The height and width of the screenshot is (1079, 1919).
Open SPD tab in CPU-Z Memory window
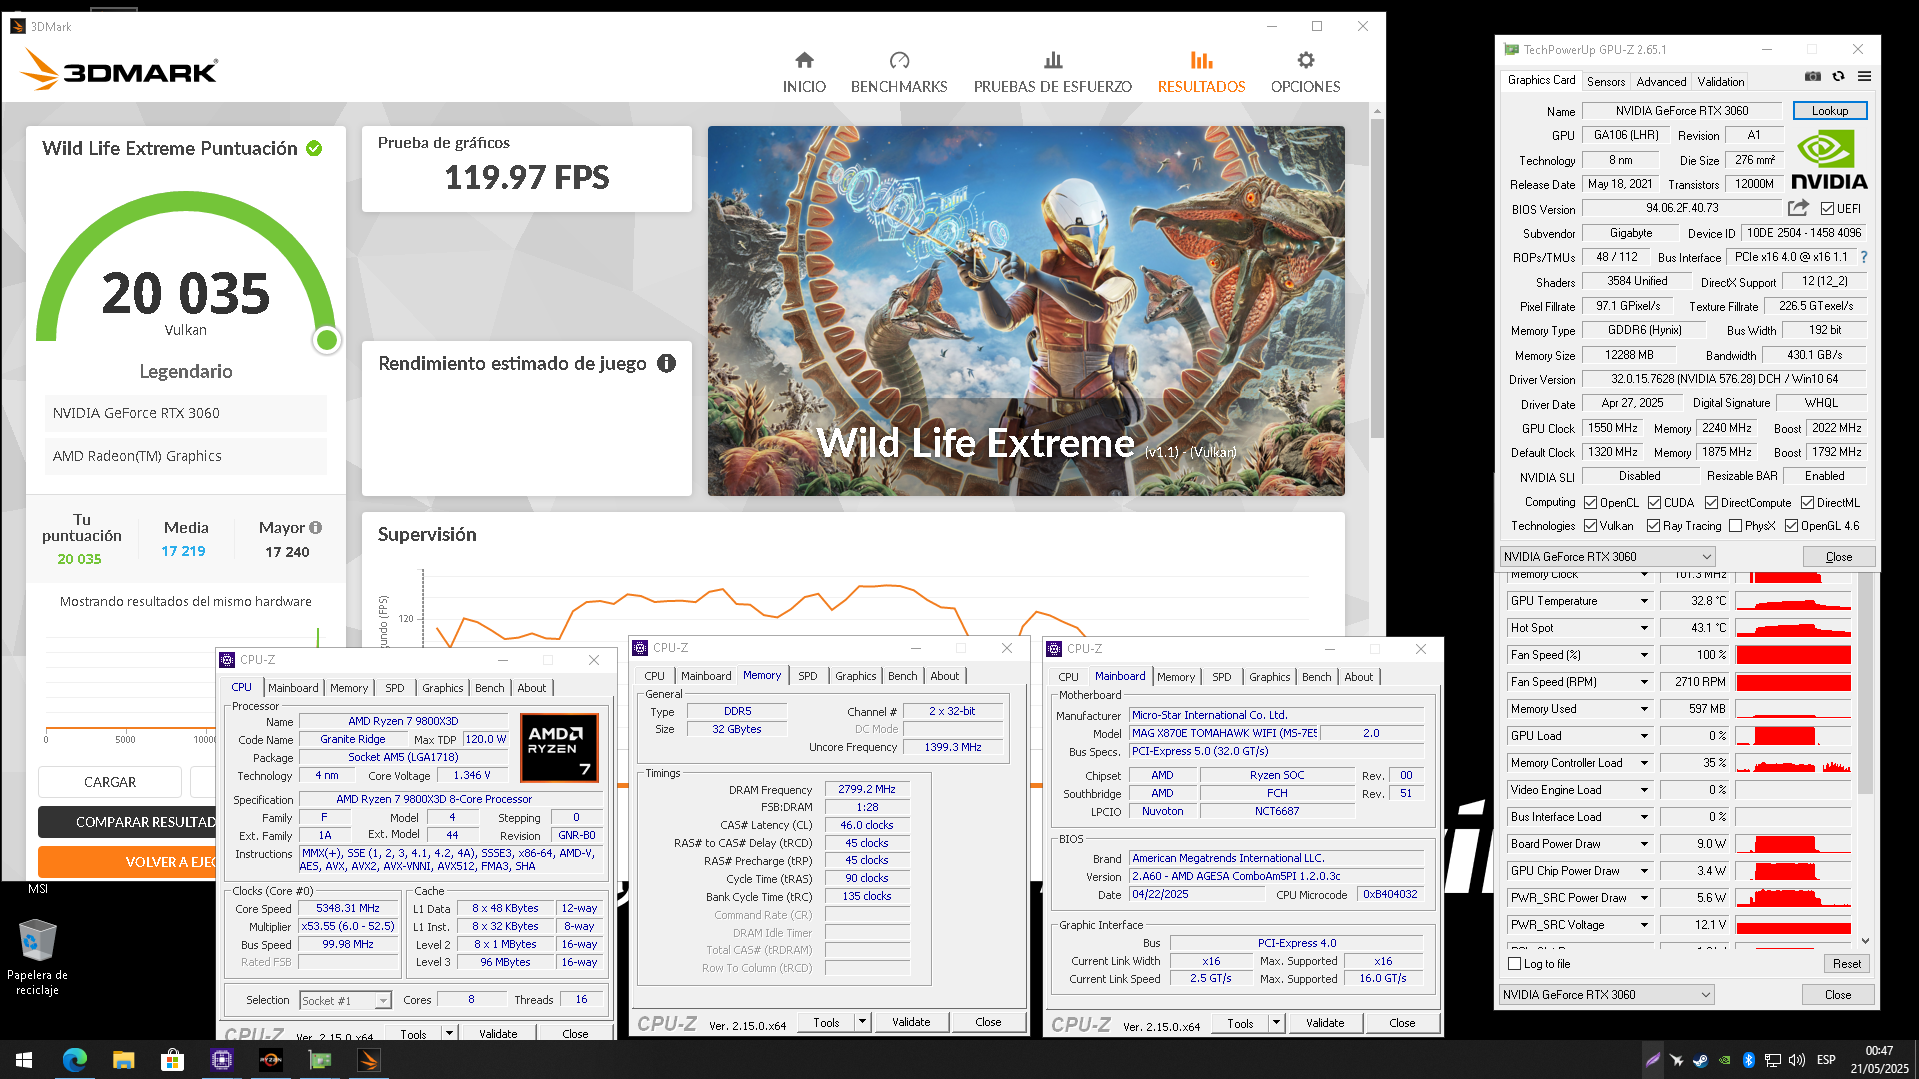808,676
